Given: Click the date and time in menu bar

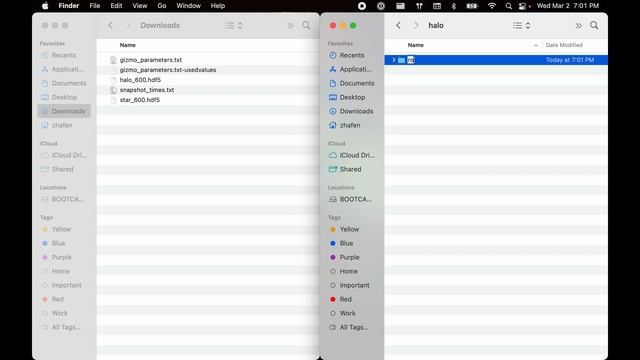Looking at the screenshot, I should [x=568, y=6].
